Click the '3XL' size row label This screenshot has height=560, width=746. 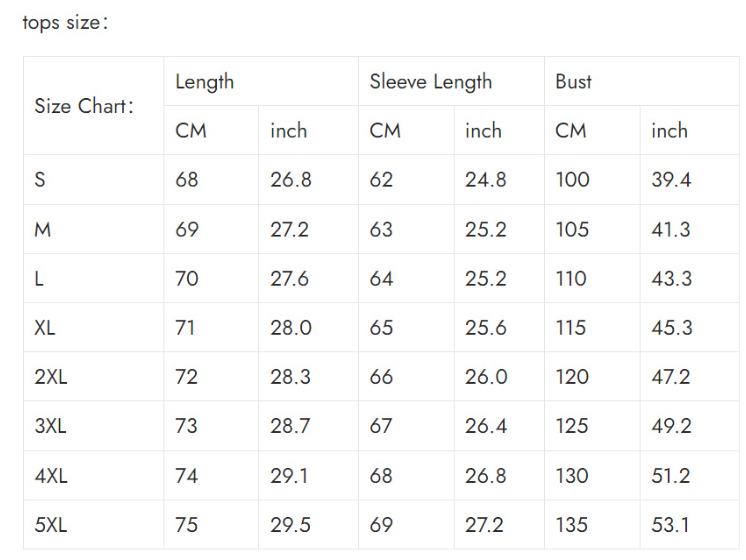coord(50,426)
